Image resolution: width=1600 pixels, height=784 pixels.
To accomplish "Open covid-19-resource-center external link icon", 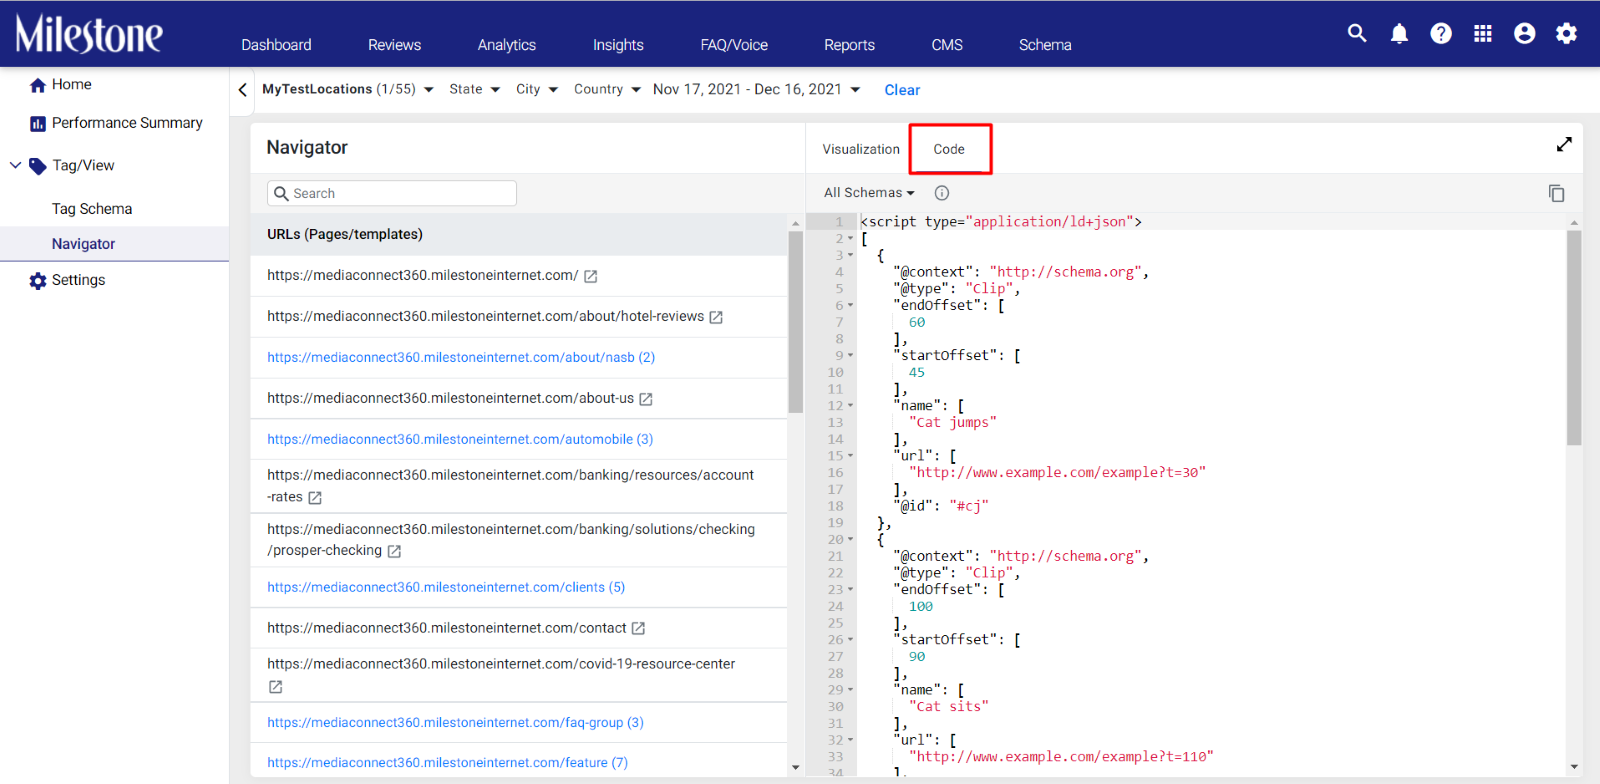I will click(276, 687).
